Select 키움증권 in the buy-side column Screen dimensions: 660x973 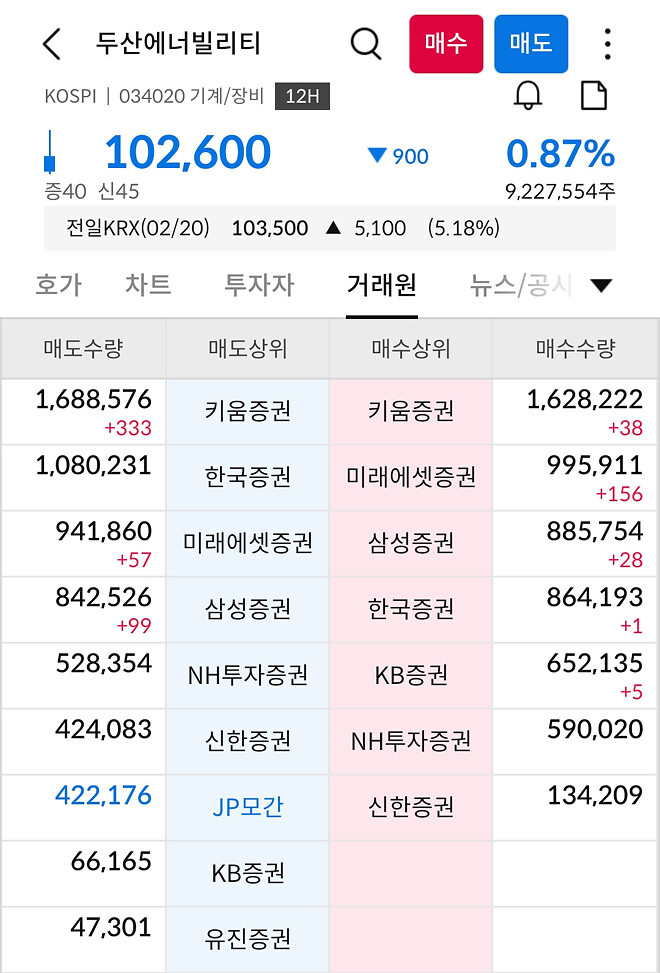[x=411, y=411]
